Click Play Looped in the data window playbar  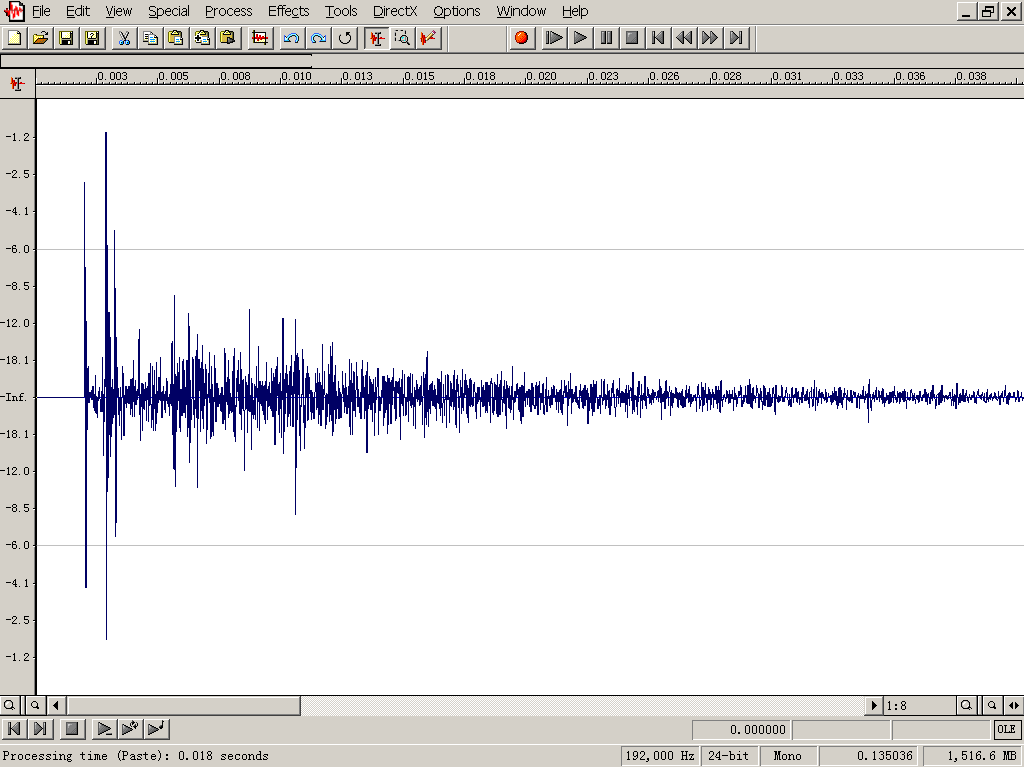click(x=130, y=728)
